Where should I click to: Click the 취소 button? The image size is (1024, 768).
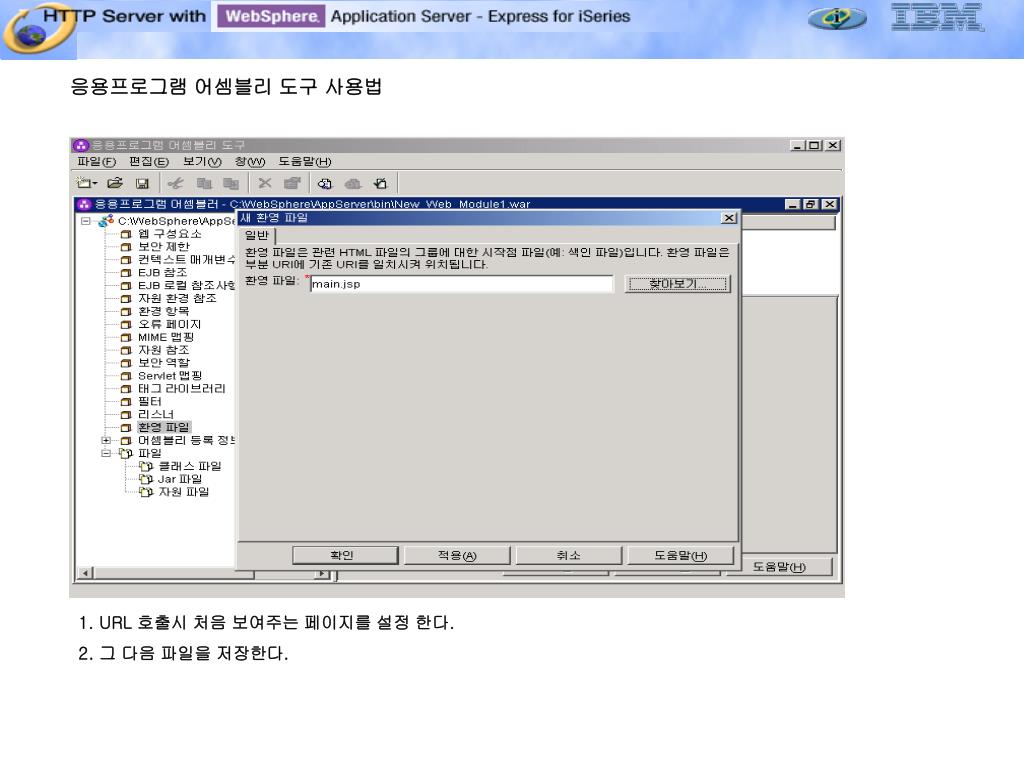pyautogui.click(x=568, y=555)
